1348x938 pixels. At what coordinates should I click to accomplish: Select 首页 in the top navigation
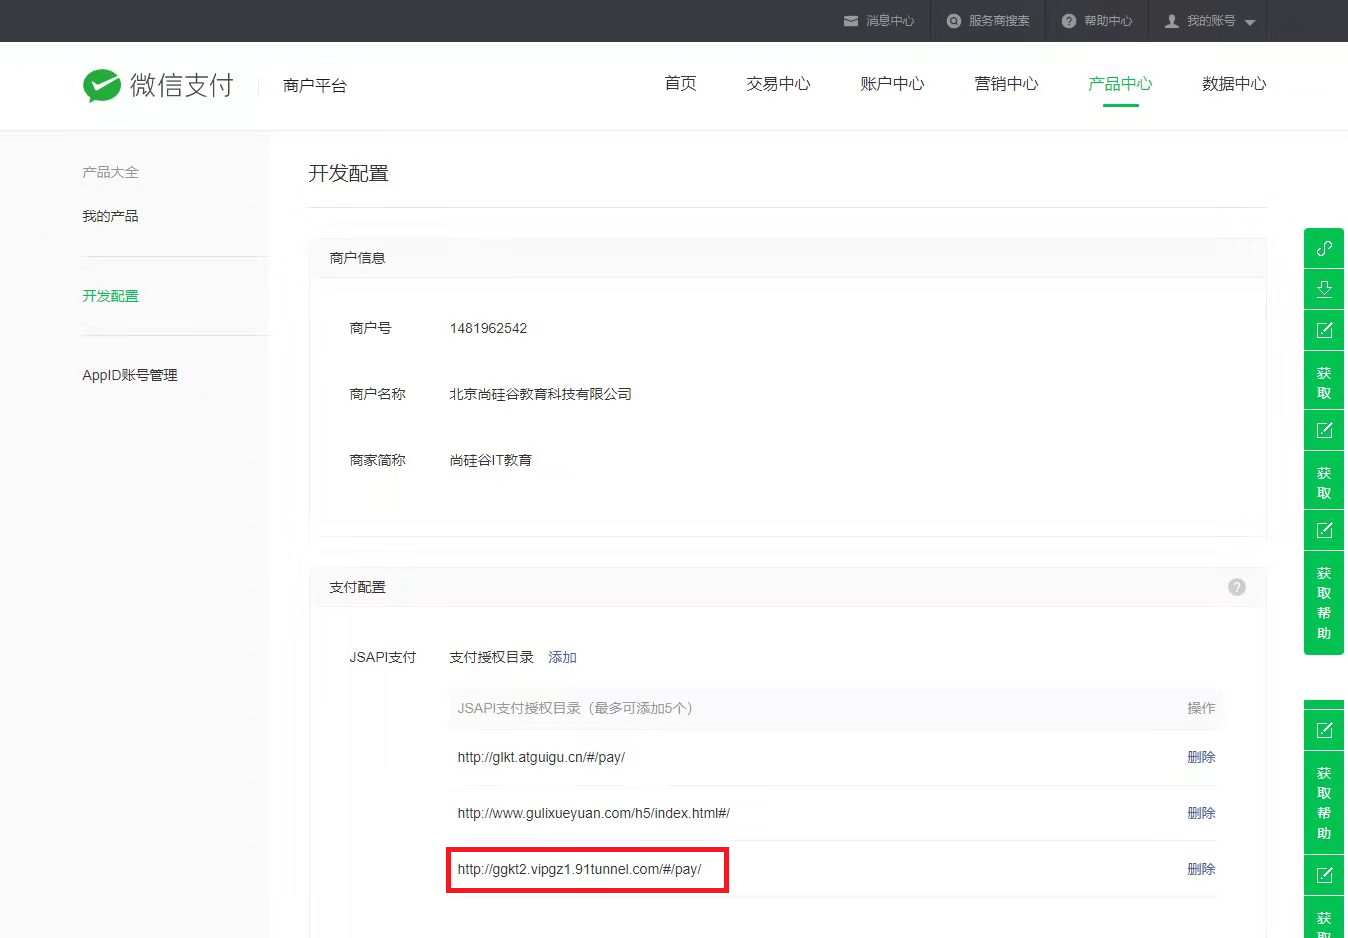tap(680, 84)
